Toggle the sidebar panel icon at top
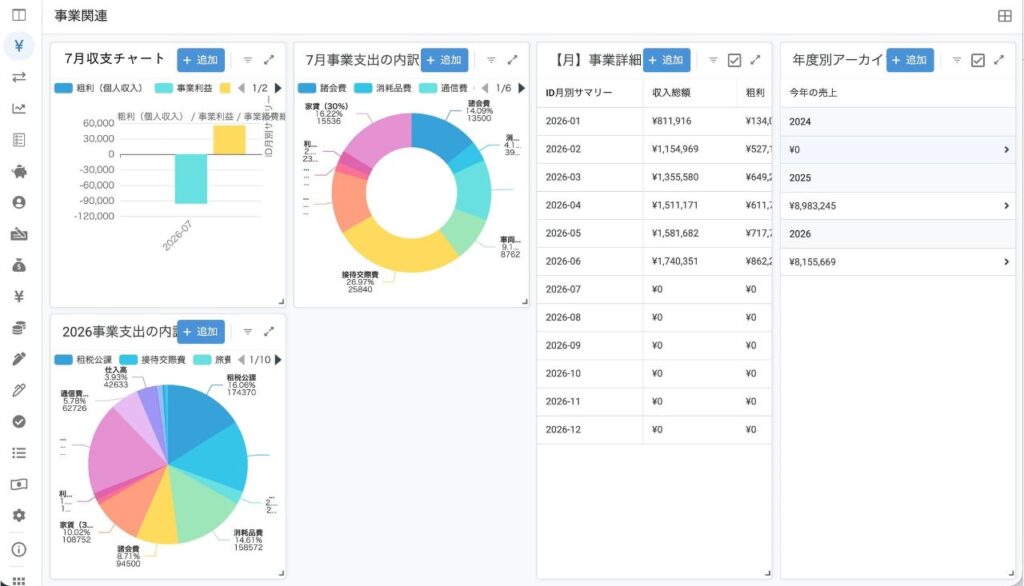Image resolution: width=1024 pixels, height=586 pixels. coord(19,14)
